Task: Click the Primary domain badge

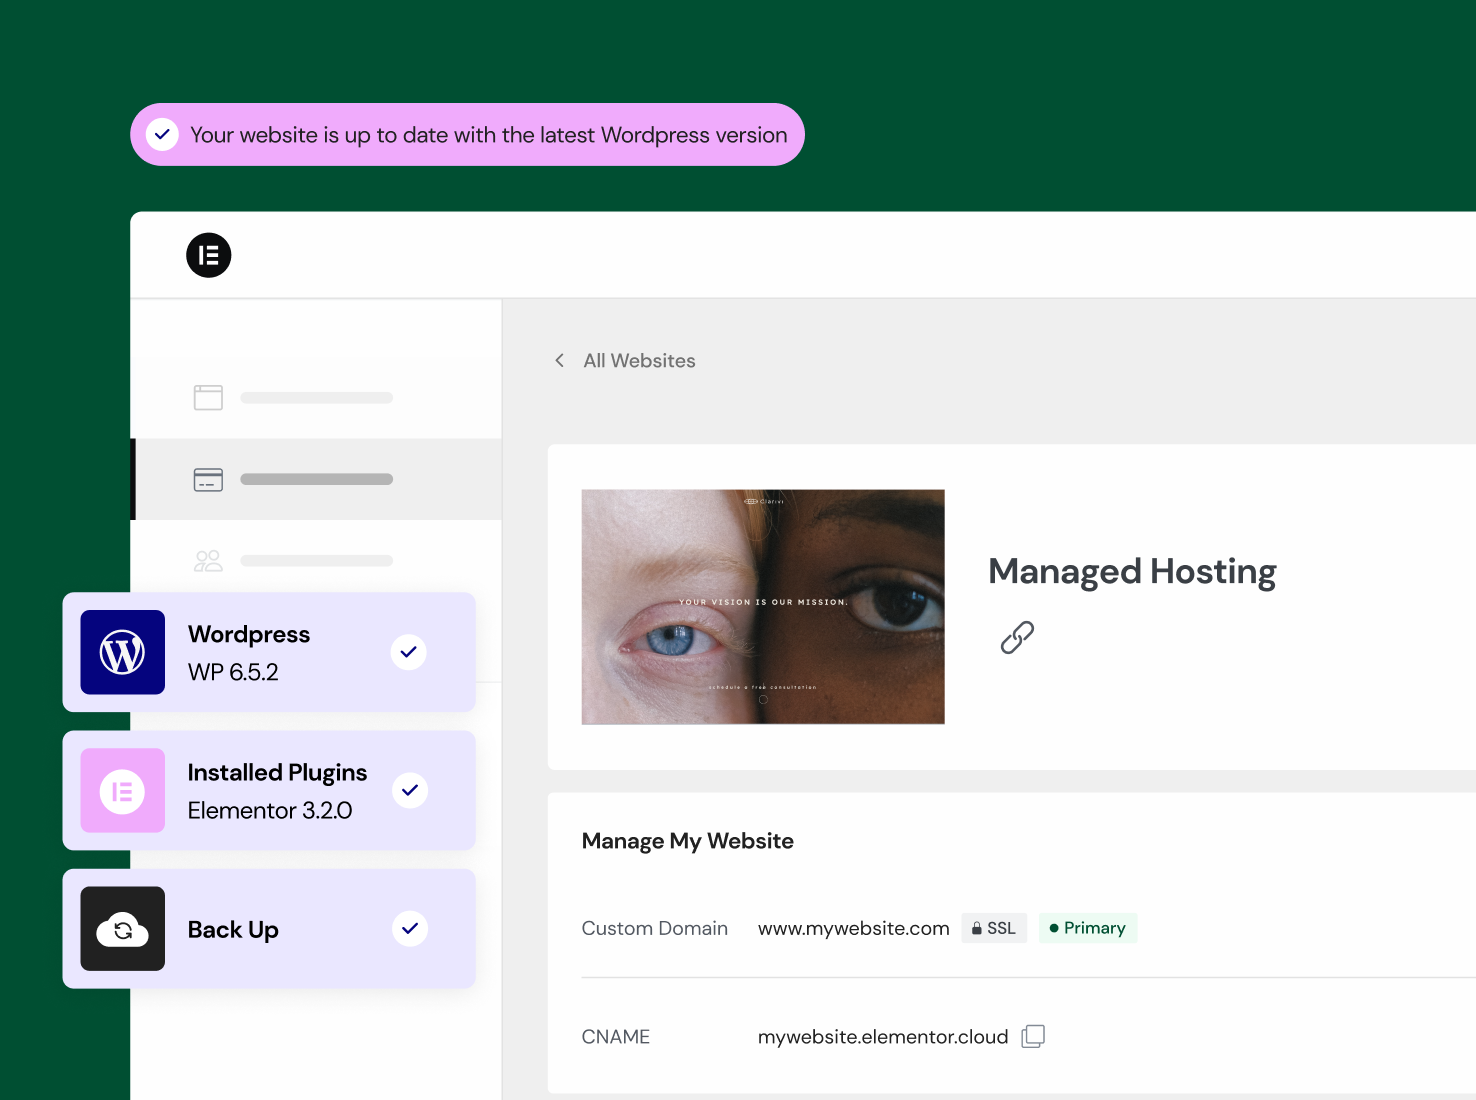Action: [x=1088, y=928]
